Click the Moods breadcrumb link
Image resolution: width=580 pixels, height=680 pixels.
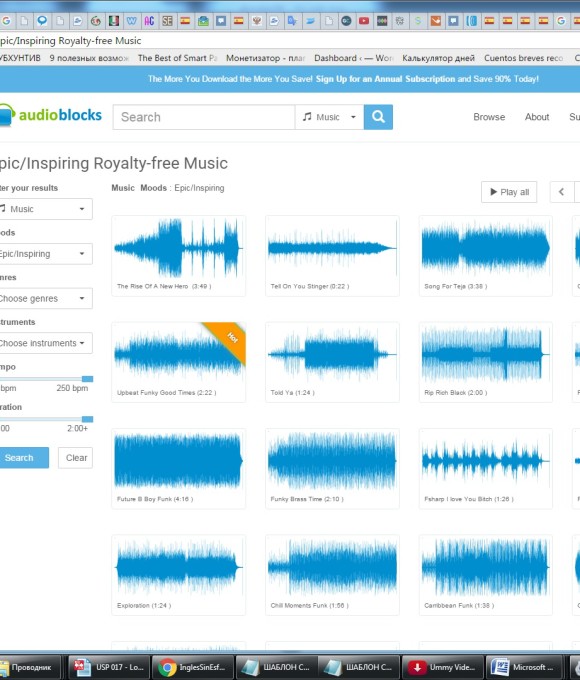pos(154,188)
